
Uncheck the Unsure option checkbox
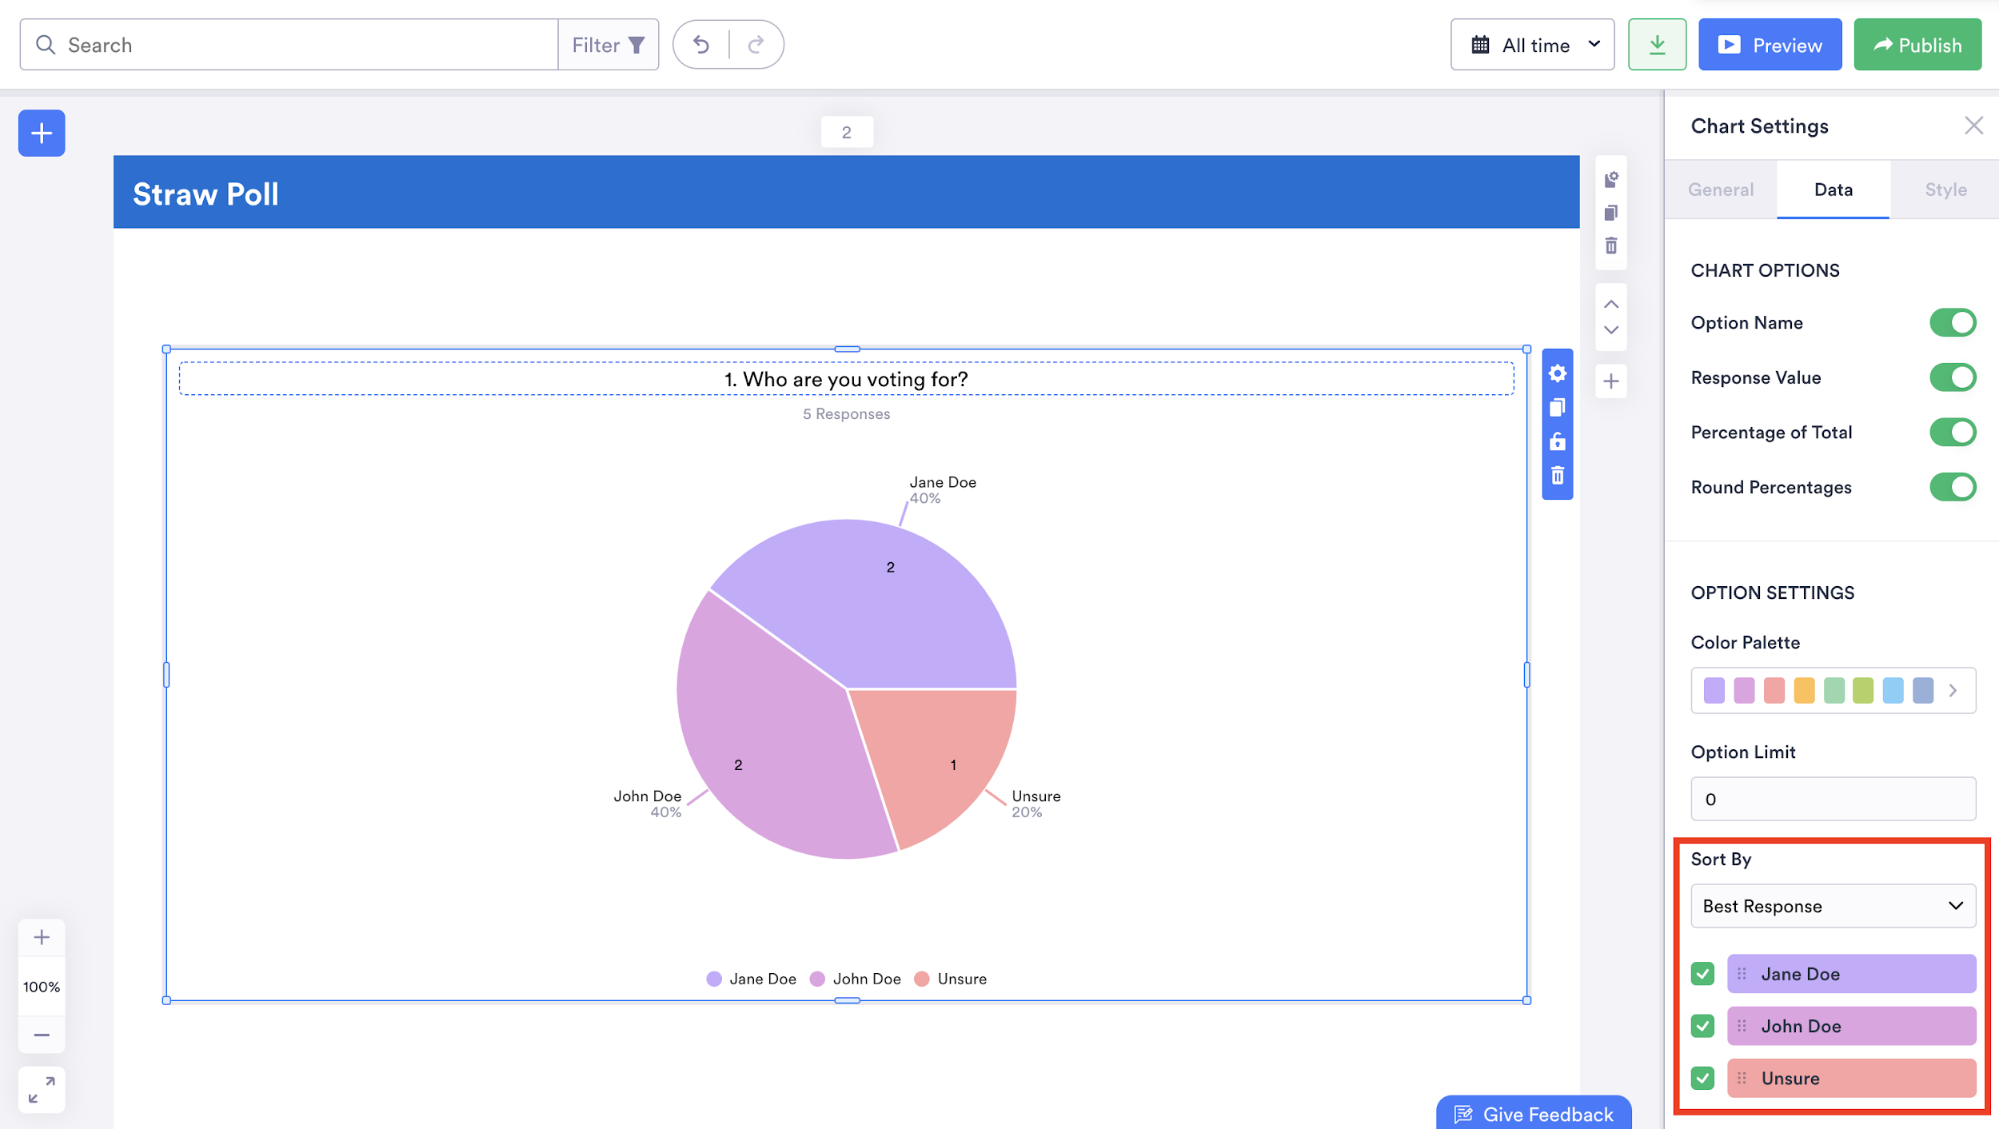(1702, 1078)
